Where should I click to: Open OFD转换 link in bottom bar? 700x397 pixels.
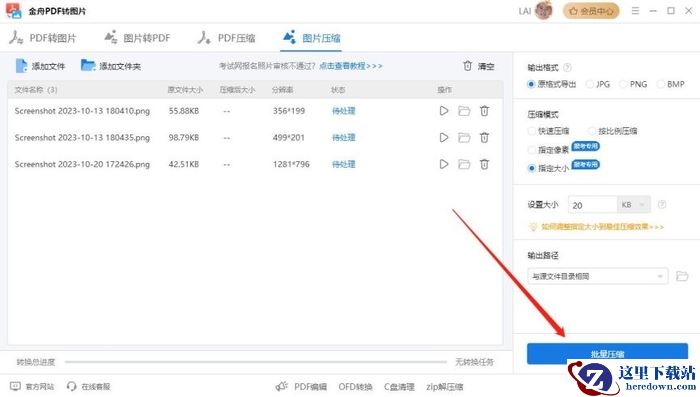355,386
